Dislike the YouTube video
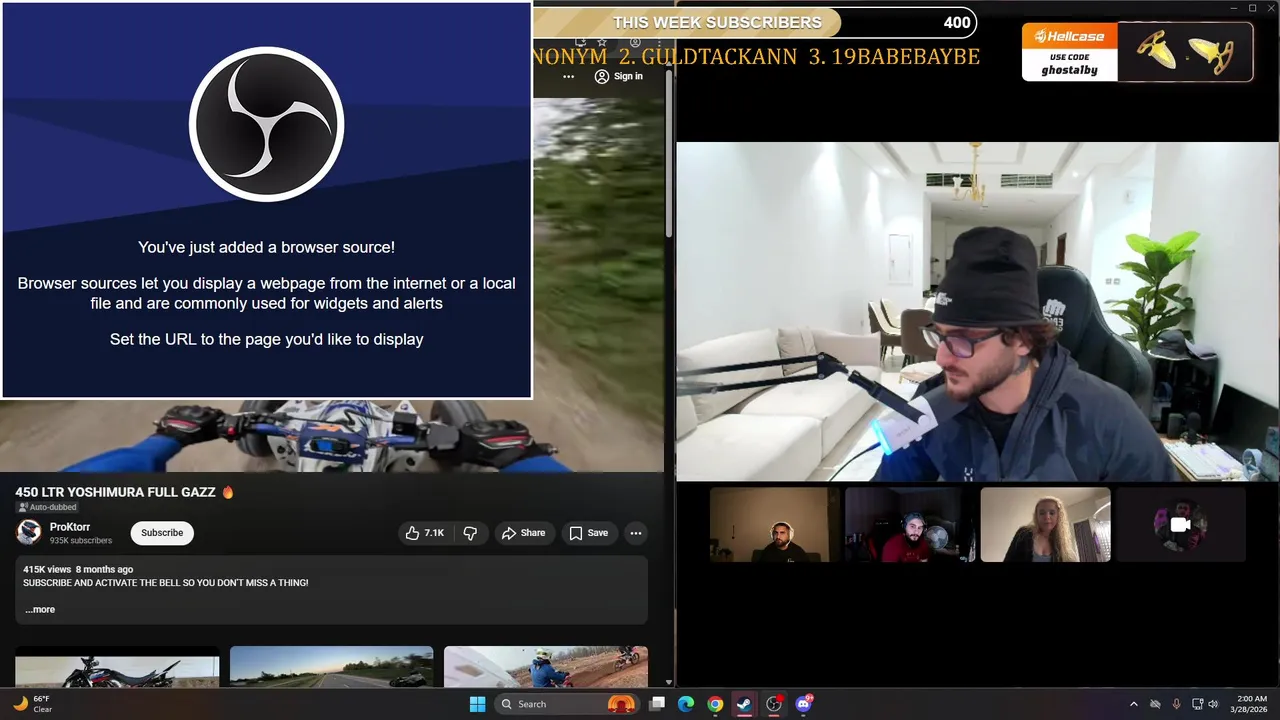Viewport: 1280px width, 720px height. coord(470,533)
